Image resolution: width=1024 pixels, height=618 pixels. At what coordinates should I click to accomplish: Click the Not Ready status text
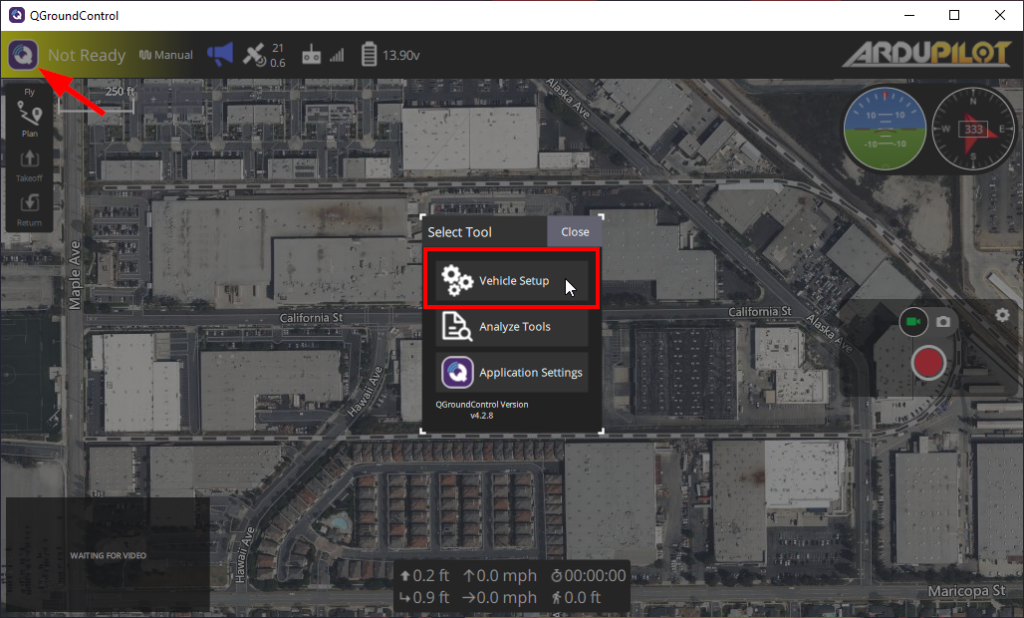(x=87, y=55)
